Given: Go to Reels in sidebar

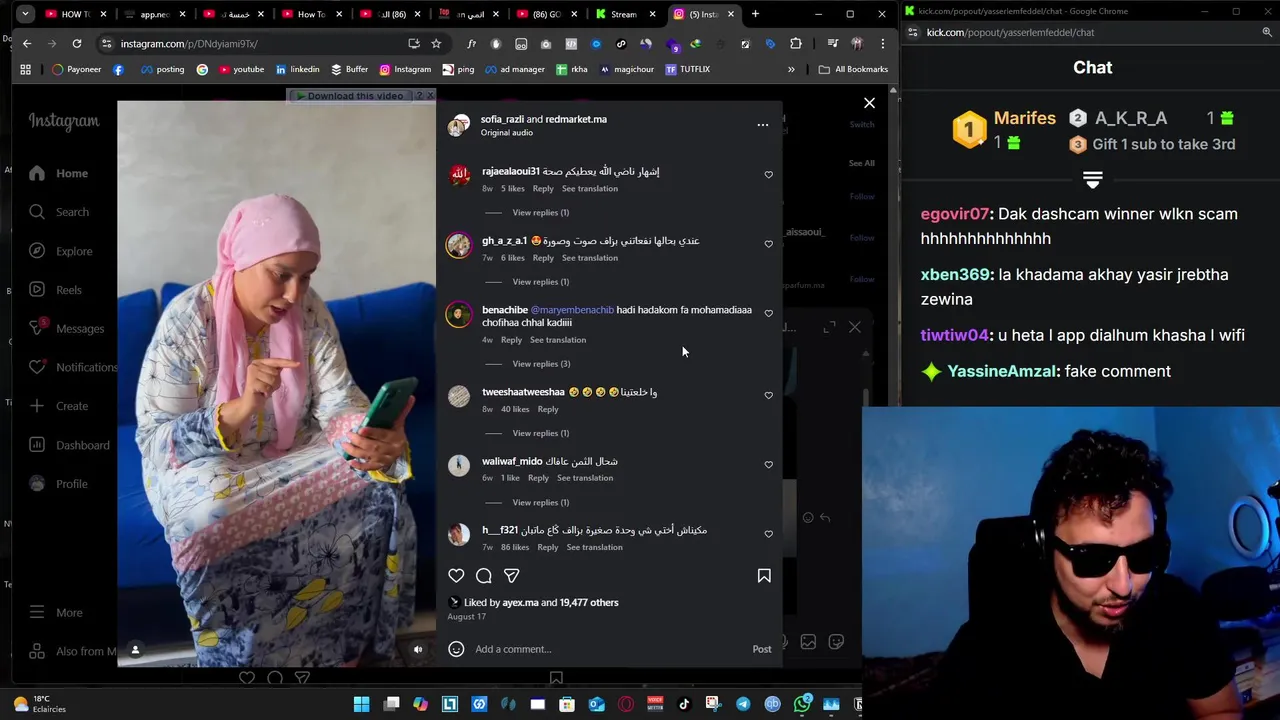Looking at the screenshot, I should pyautogui.click(x=55, y=290).
